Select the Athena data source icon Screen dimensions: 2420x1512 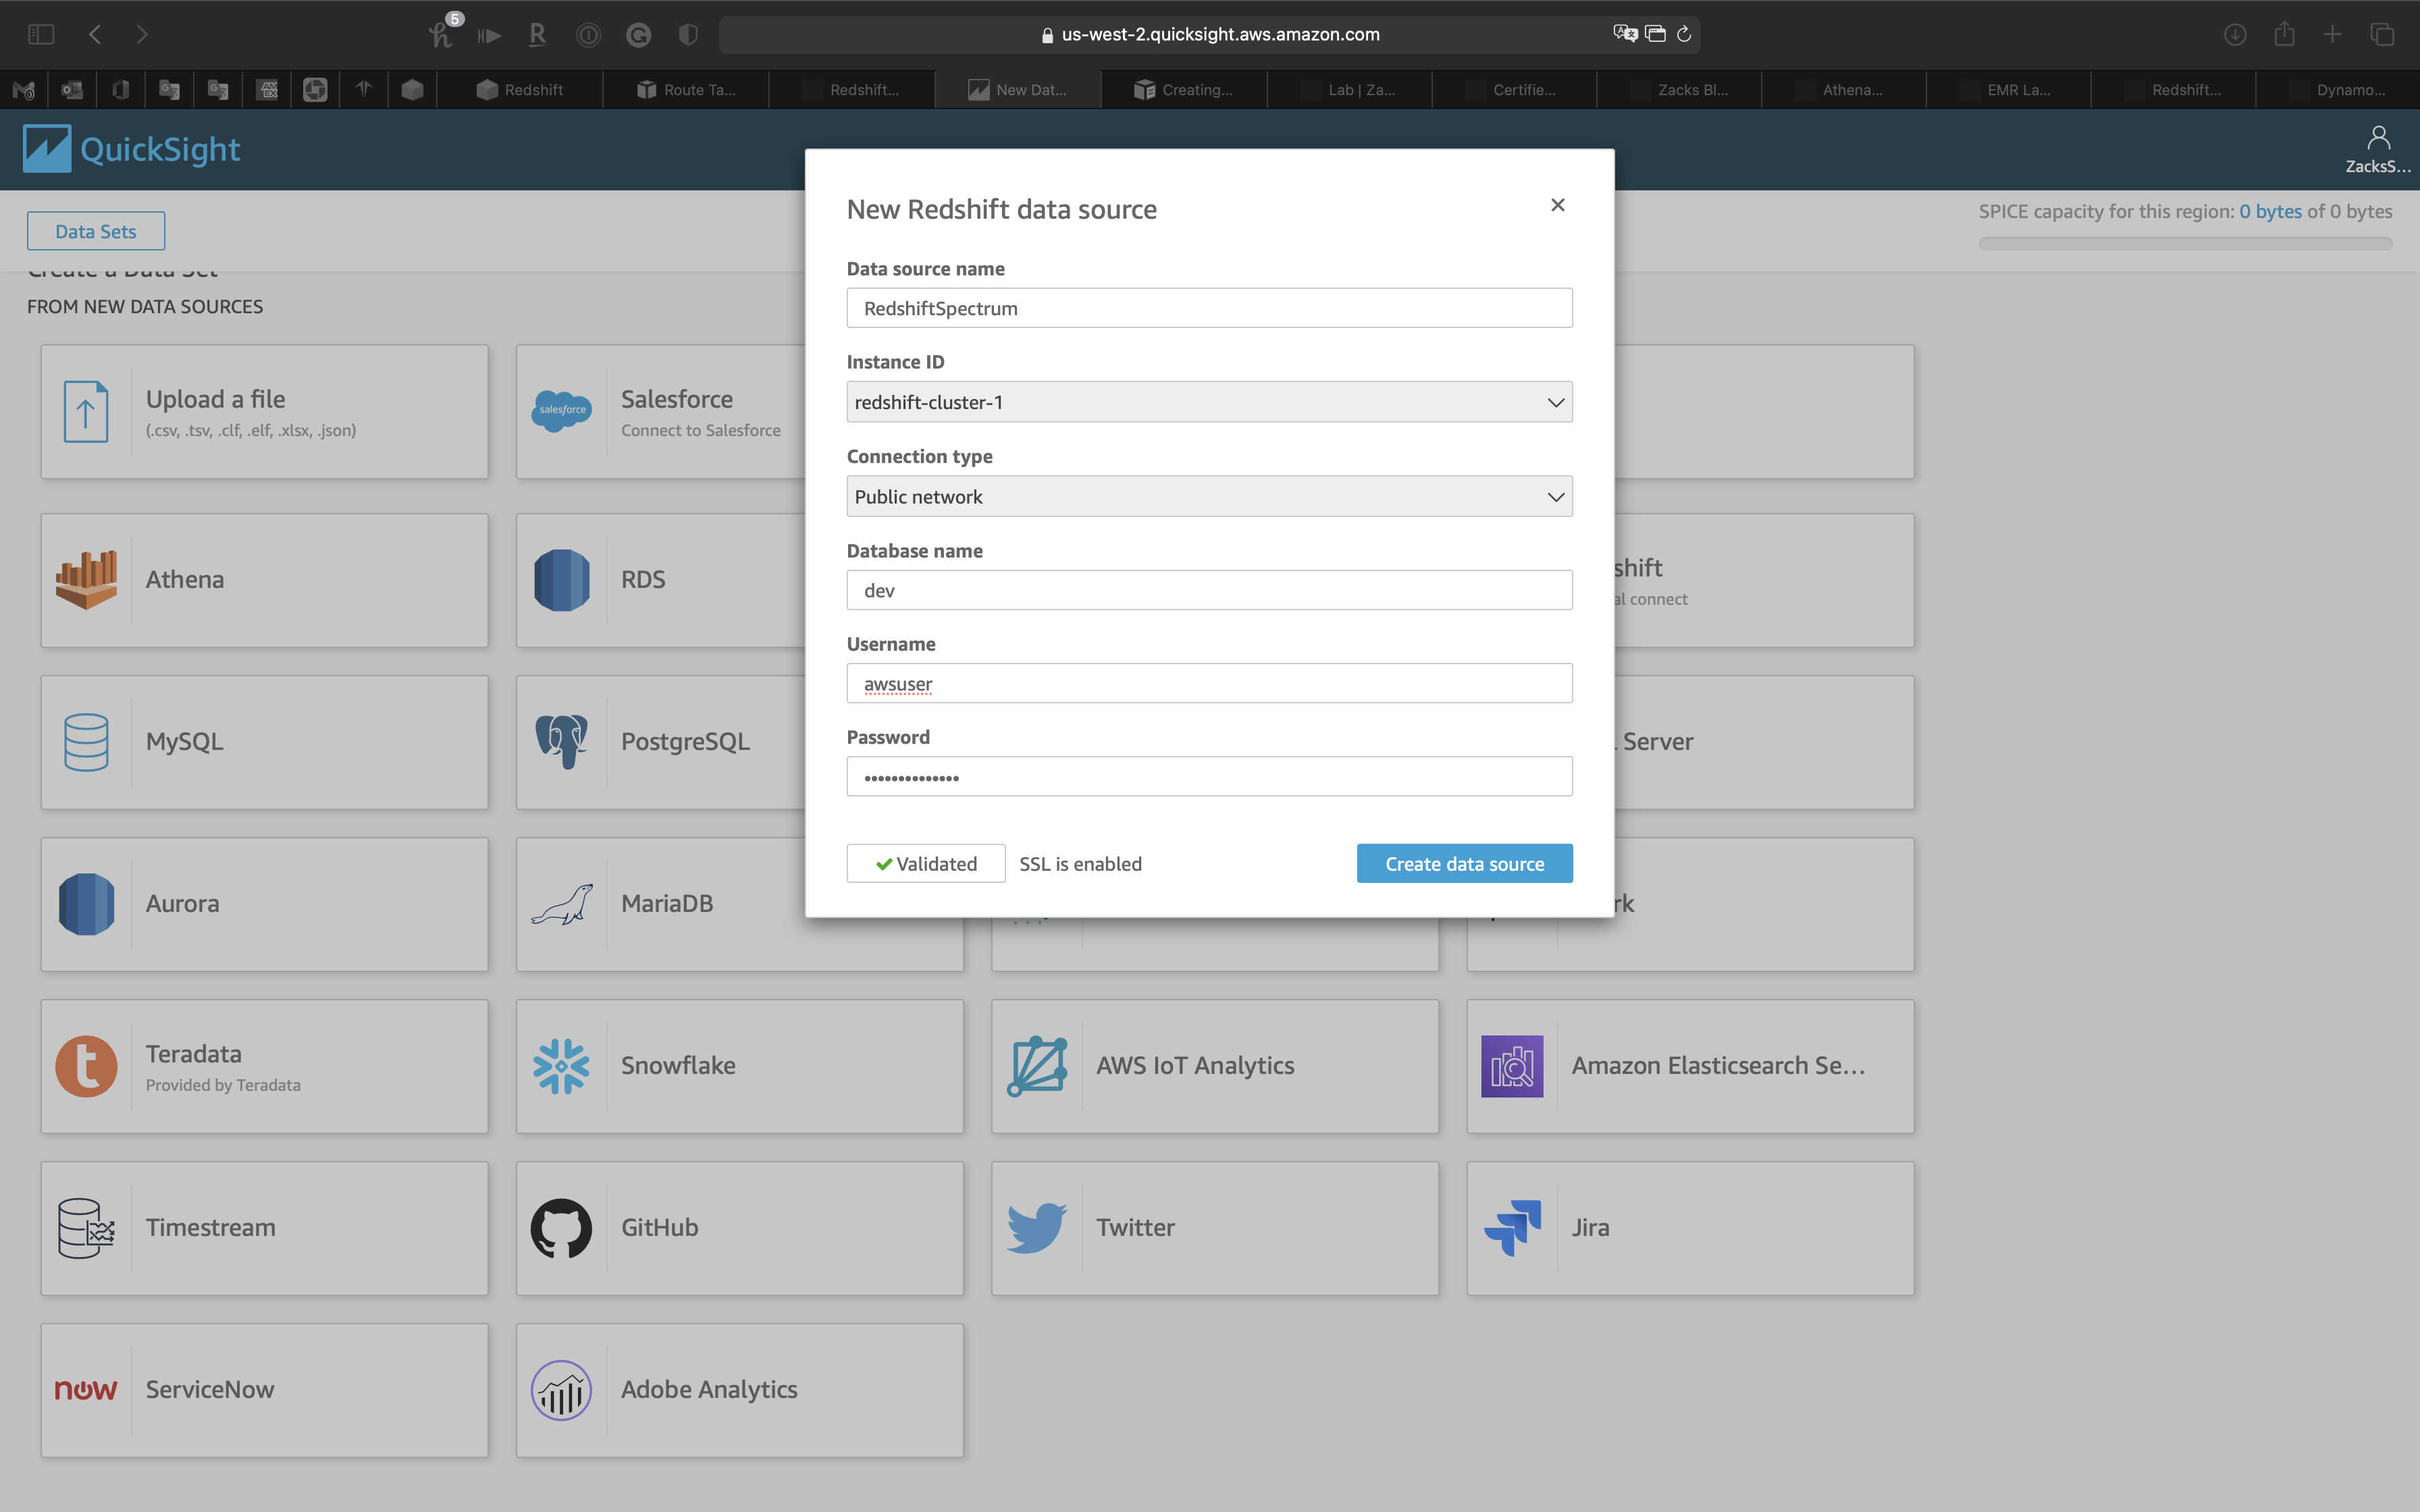tap(86, 580)
